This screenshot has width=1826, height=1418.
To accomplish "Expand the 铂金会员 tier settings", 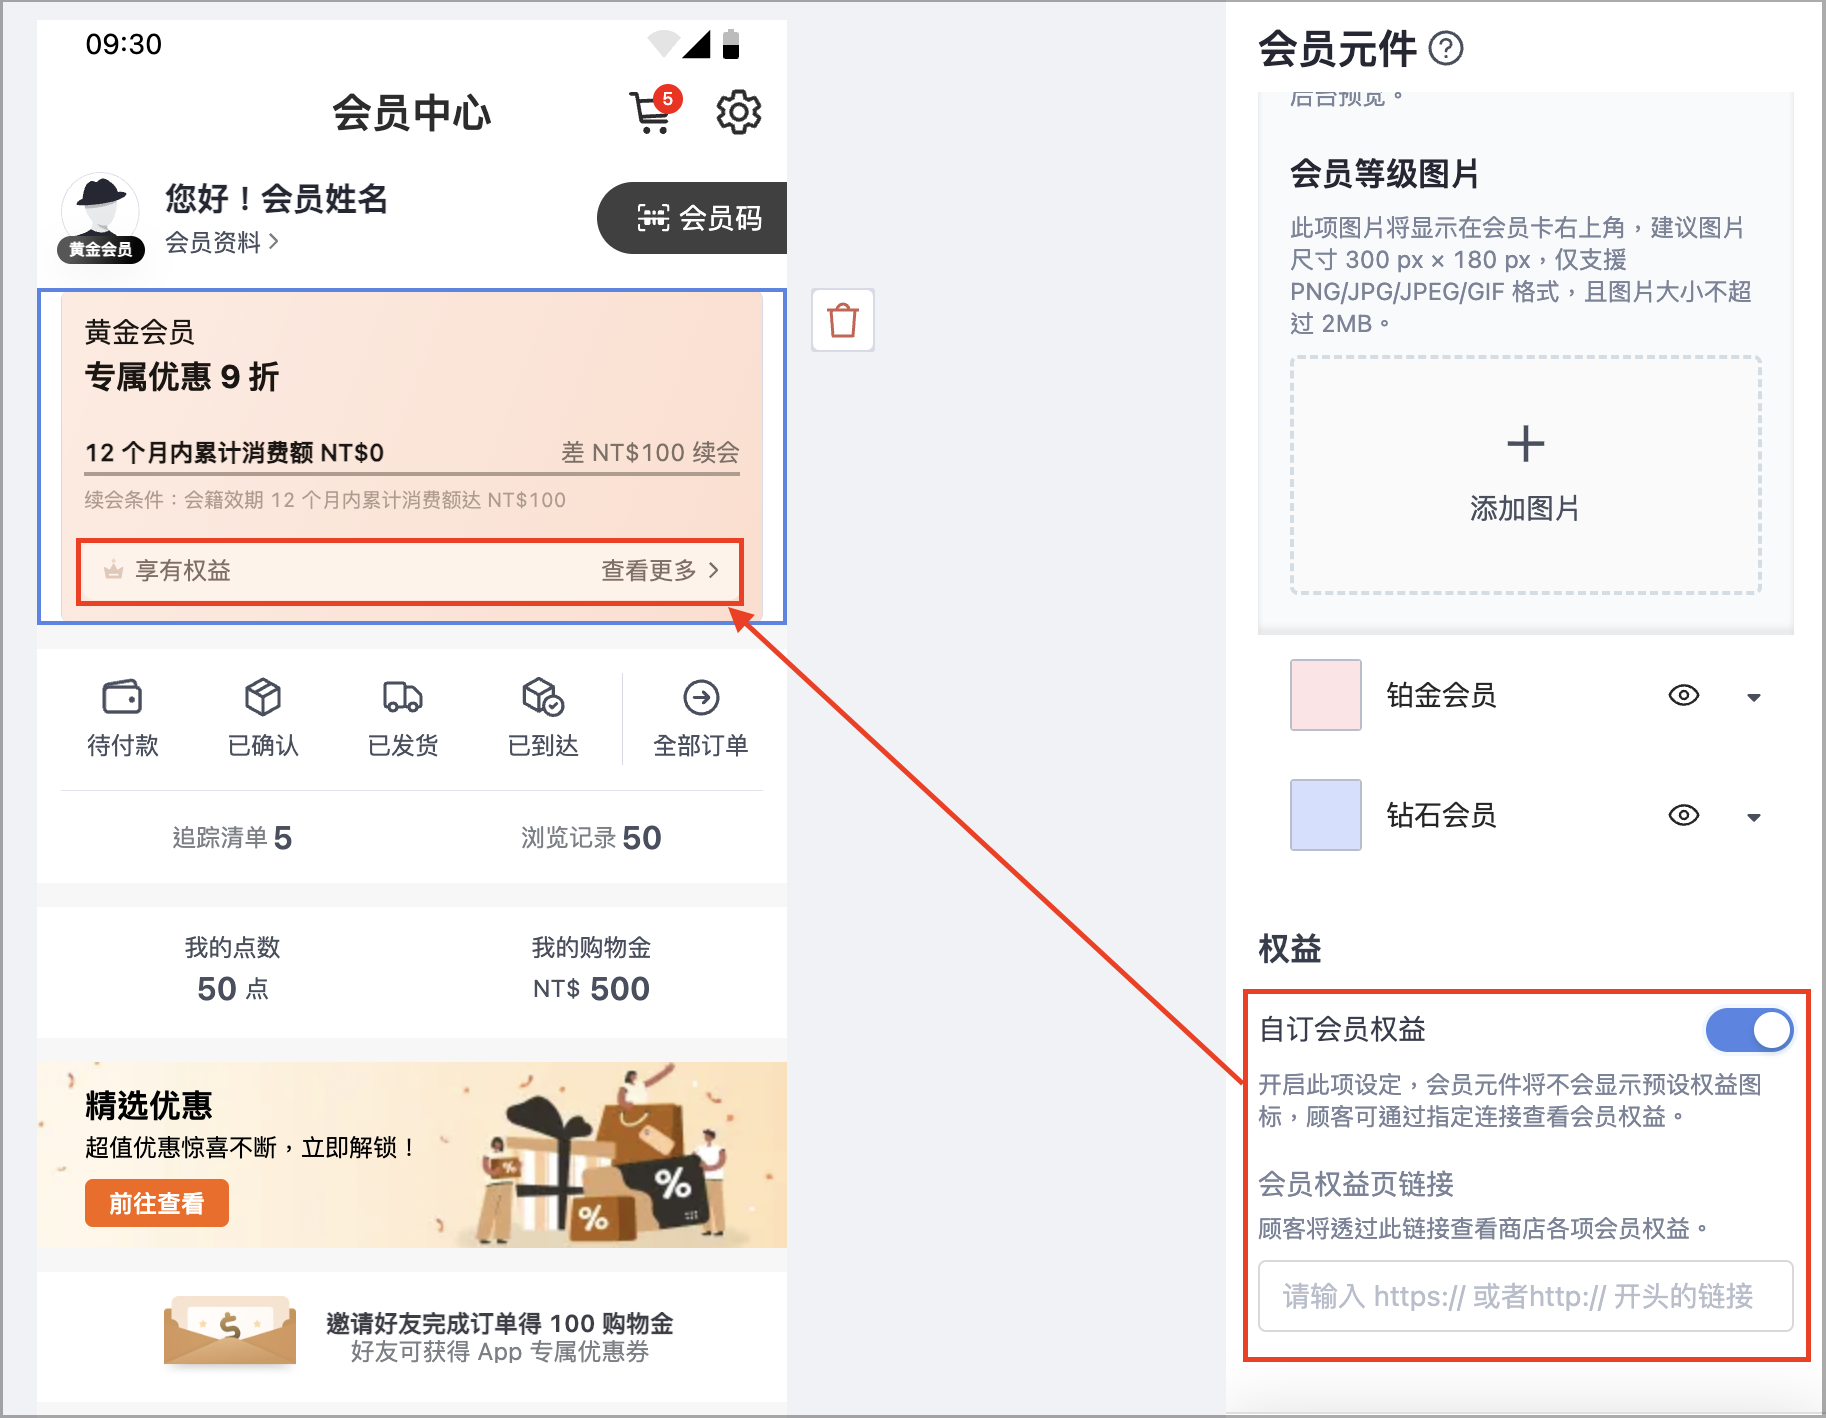I will 1754,697.
